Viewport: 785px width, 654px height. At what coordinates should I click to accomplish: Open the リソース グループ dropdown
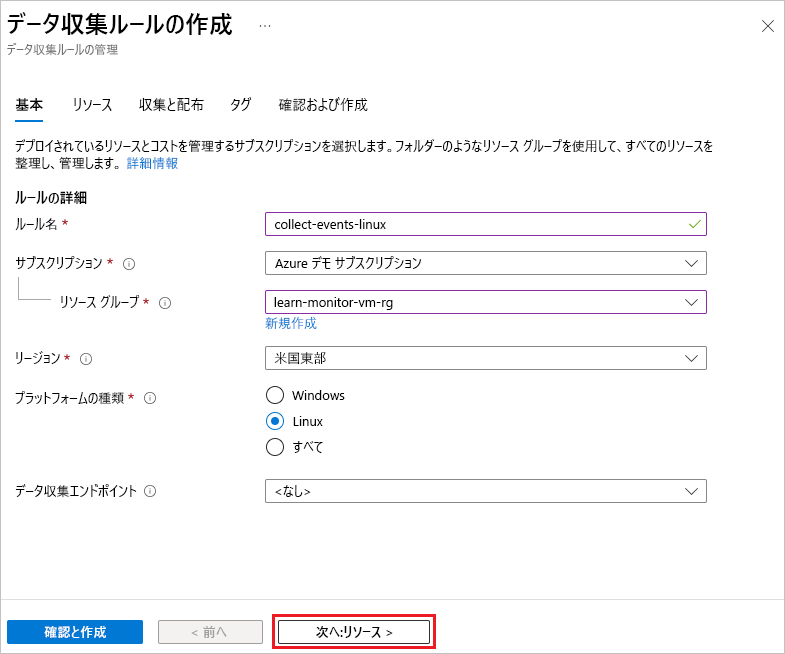(x=486, y=302)
